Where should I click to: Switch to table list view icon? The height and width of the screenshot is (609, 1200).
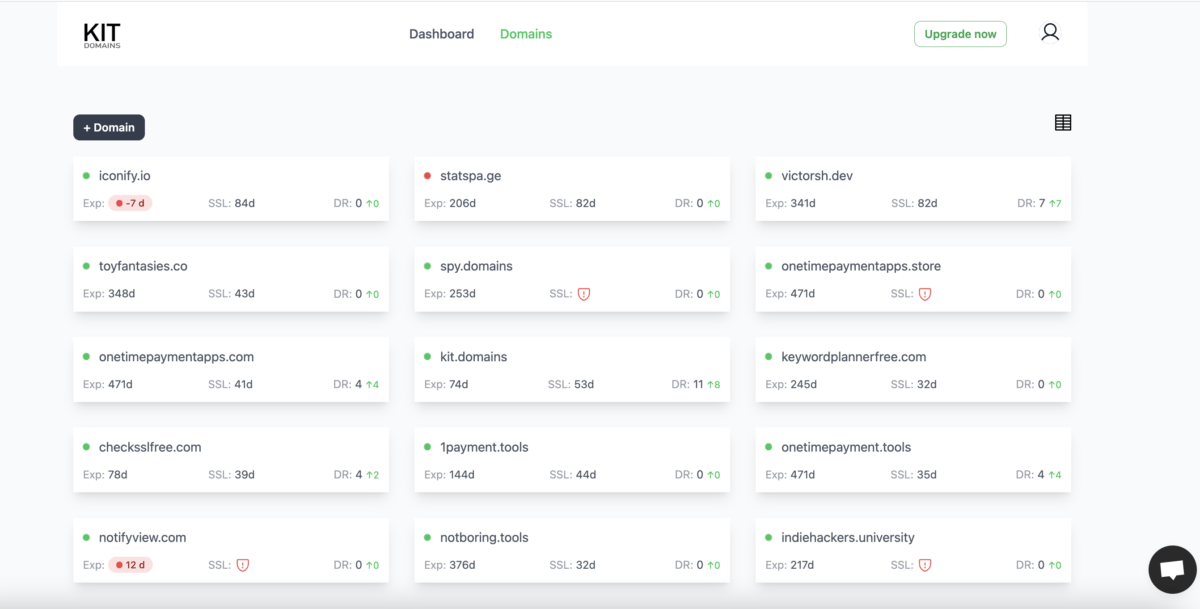(1062, 123)
